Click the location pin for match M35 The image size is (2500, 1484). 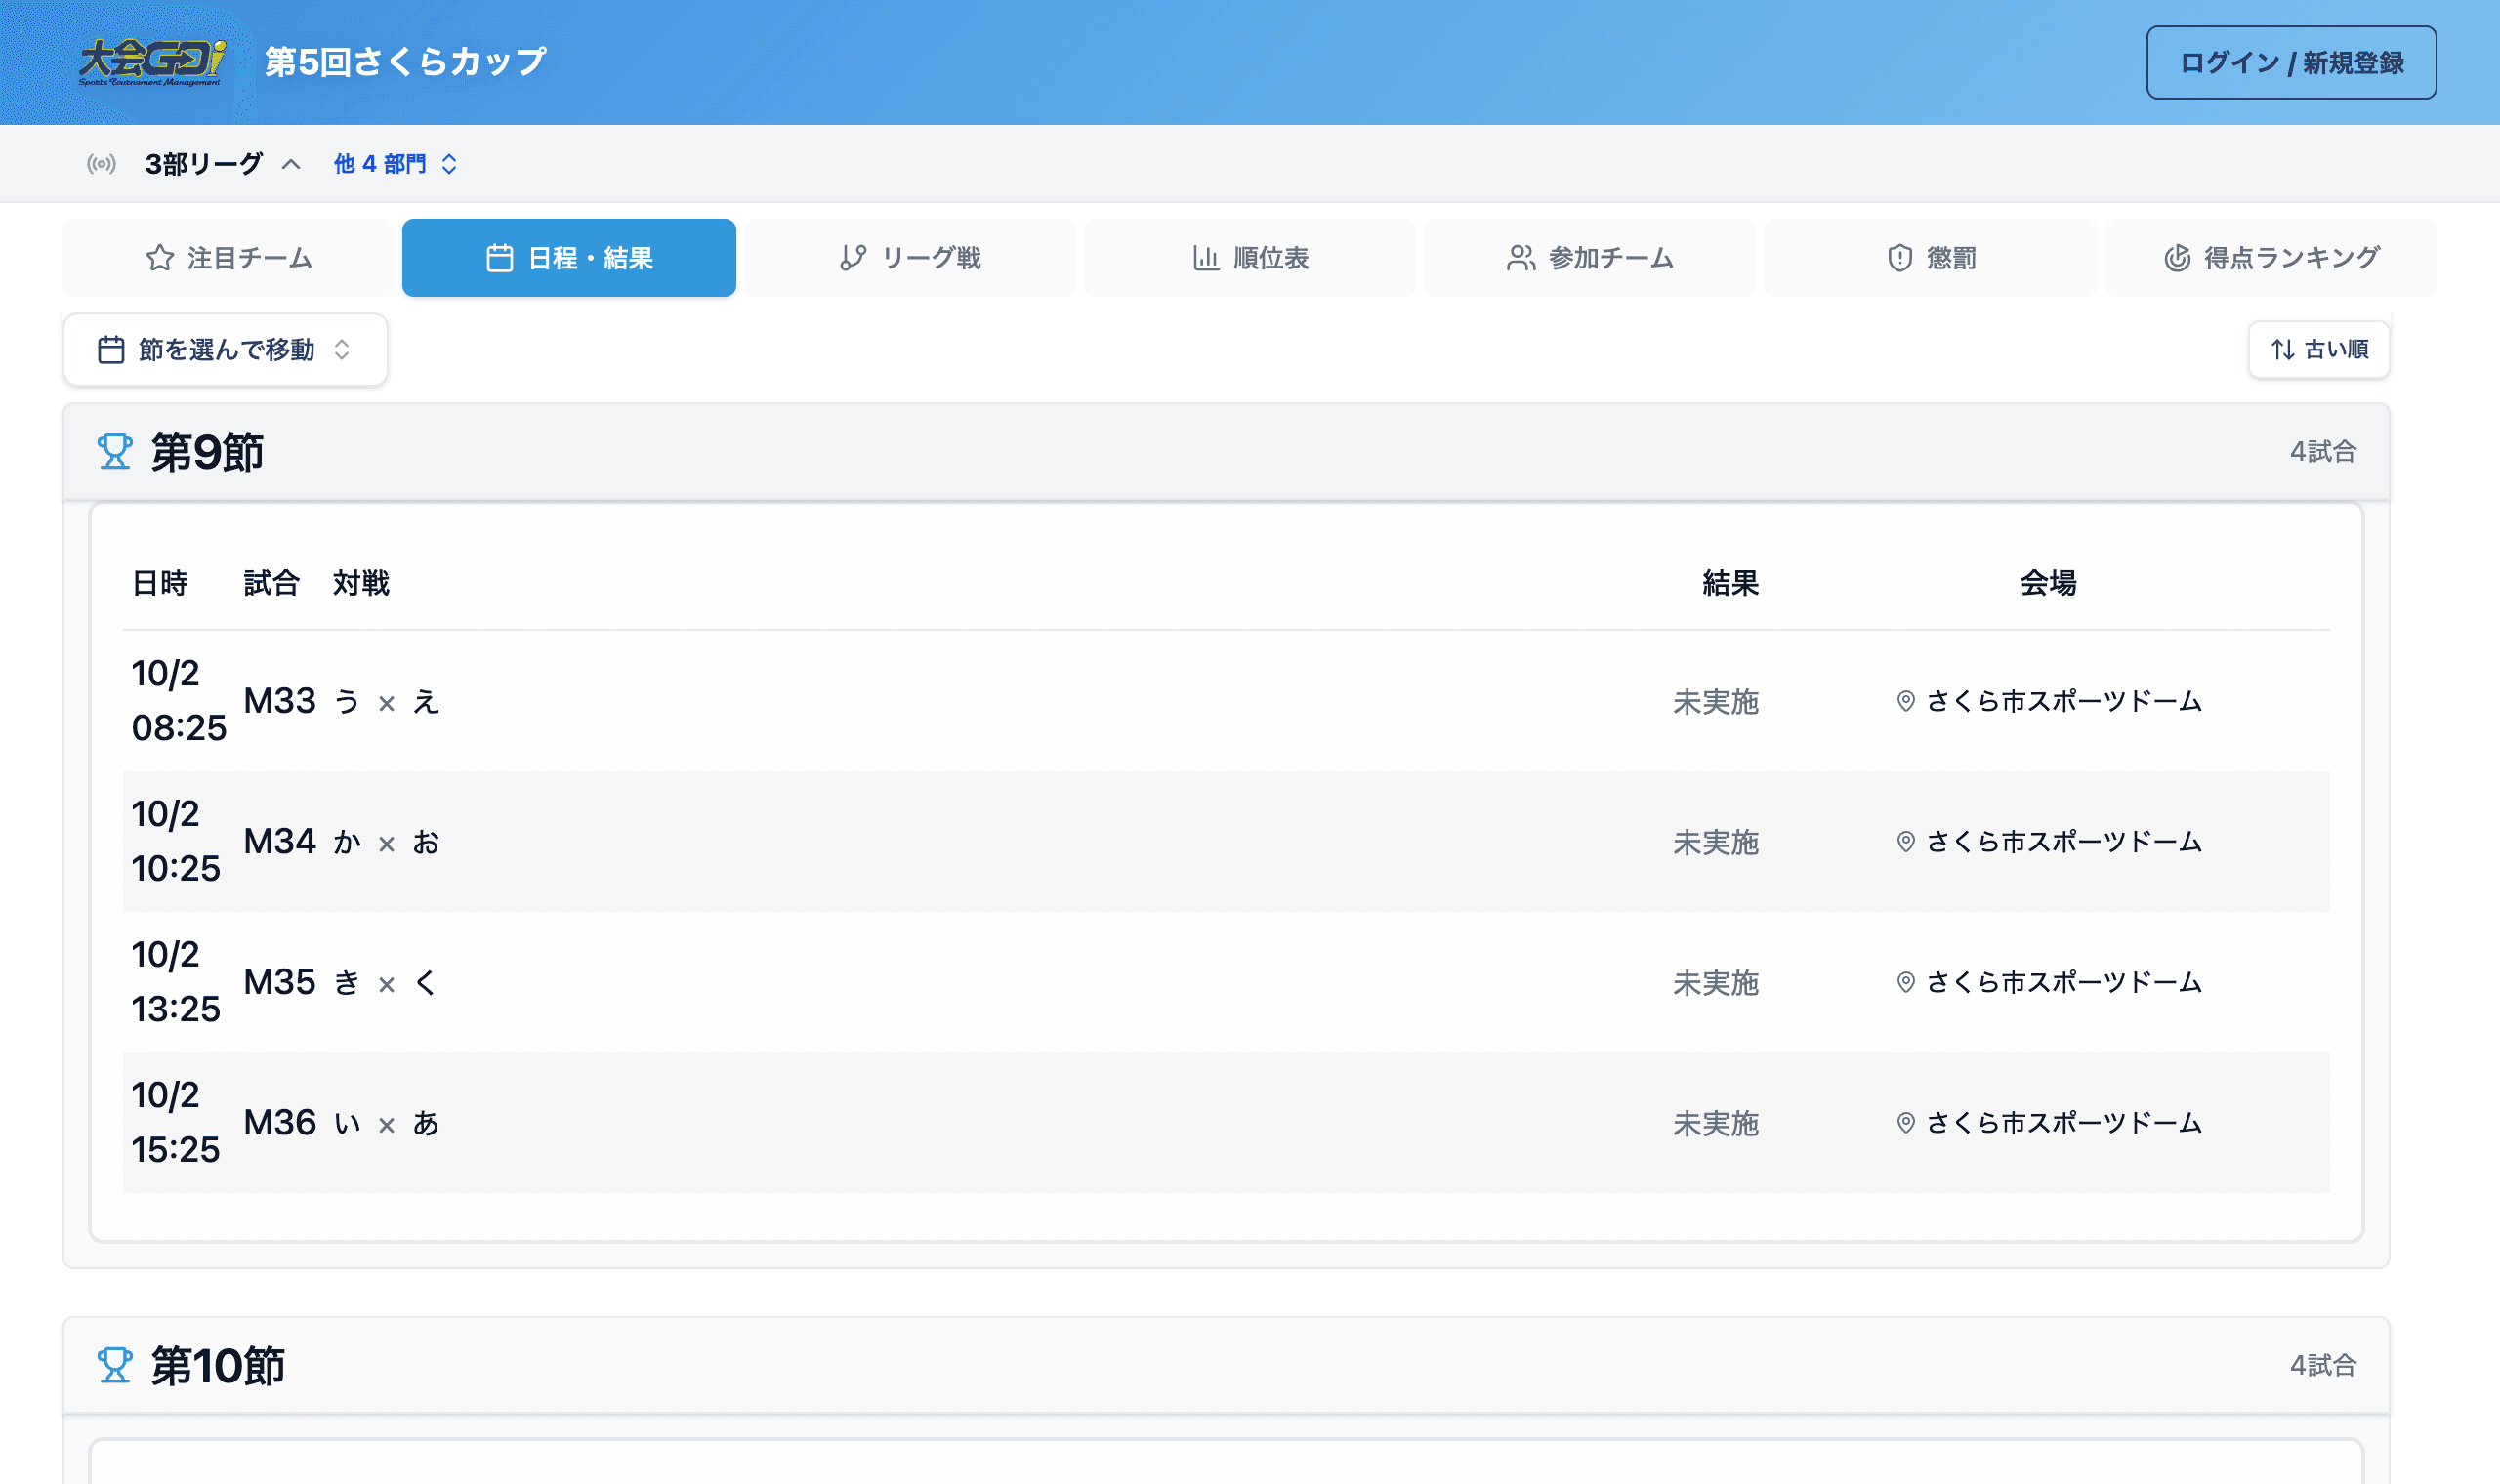[x=1906, y=982]
